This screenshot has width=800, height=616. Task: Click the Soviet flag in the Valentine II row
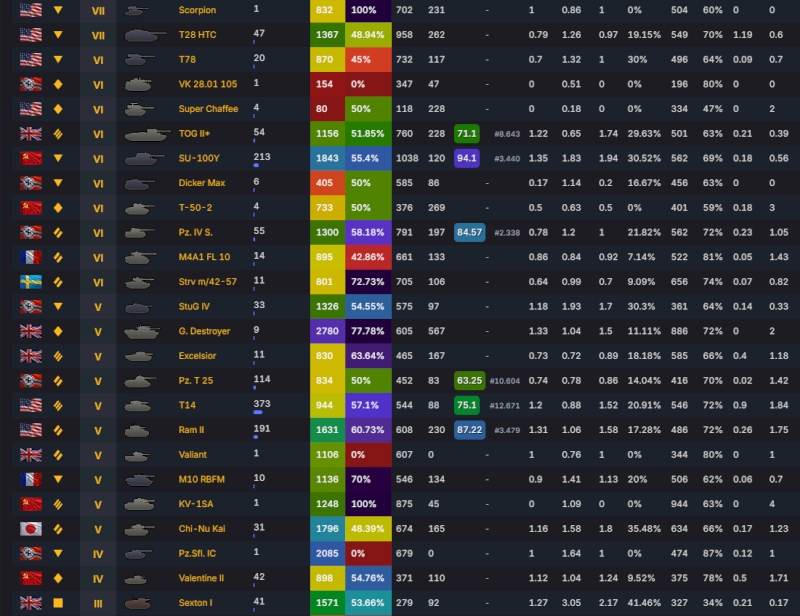tap(31, 578)
